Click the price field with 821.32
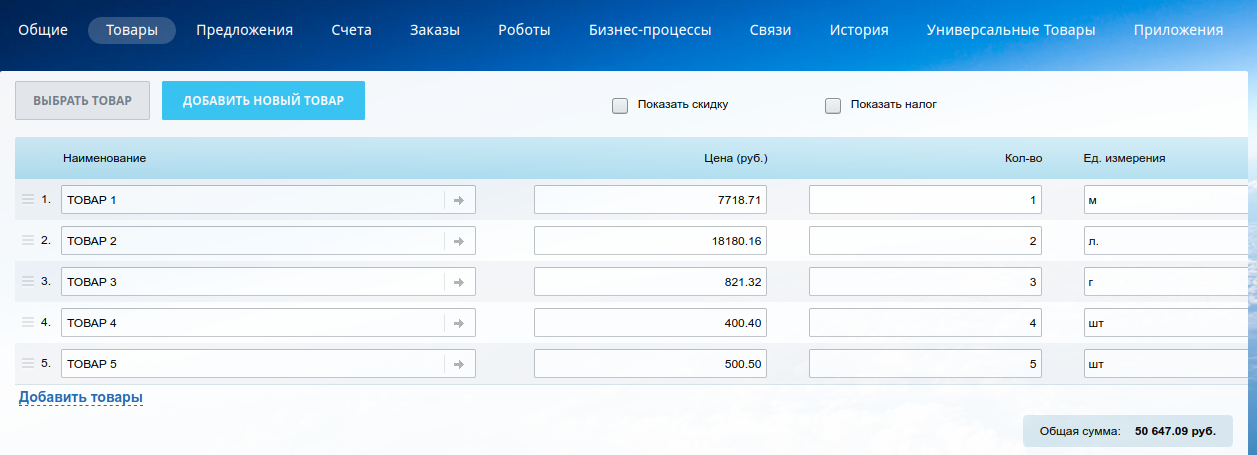The width and height of the screenshot is (1257, 455). [x=650, y=282]
